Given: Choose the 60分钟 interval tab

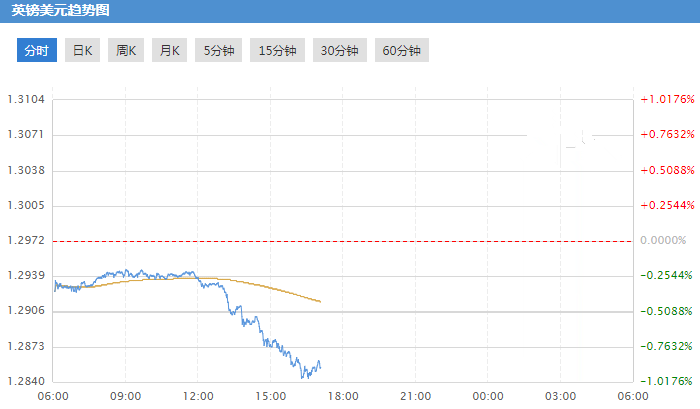Looking at the screenshot, I should (401, 51).
